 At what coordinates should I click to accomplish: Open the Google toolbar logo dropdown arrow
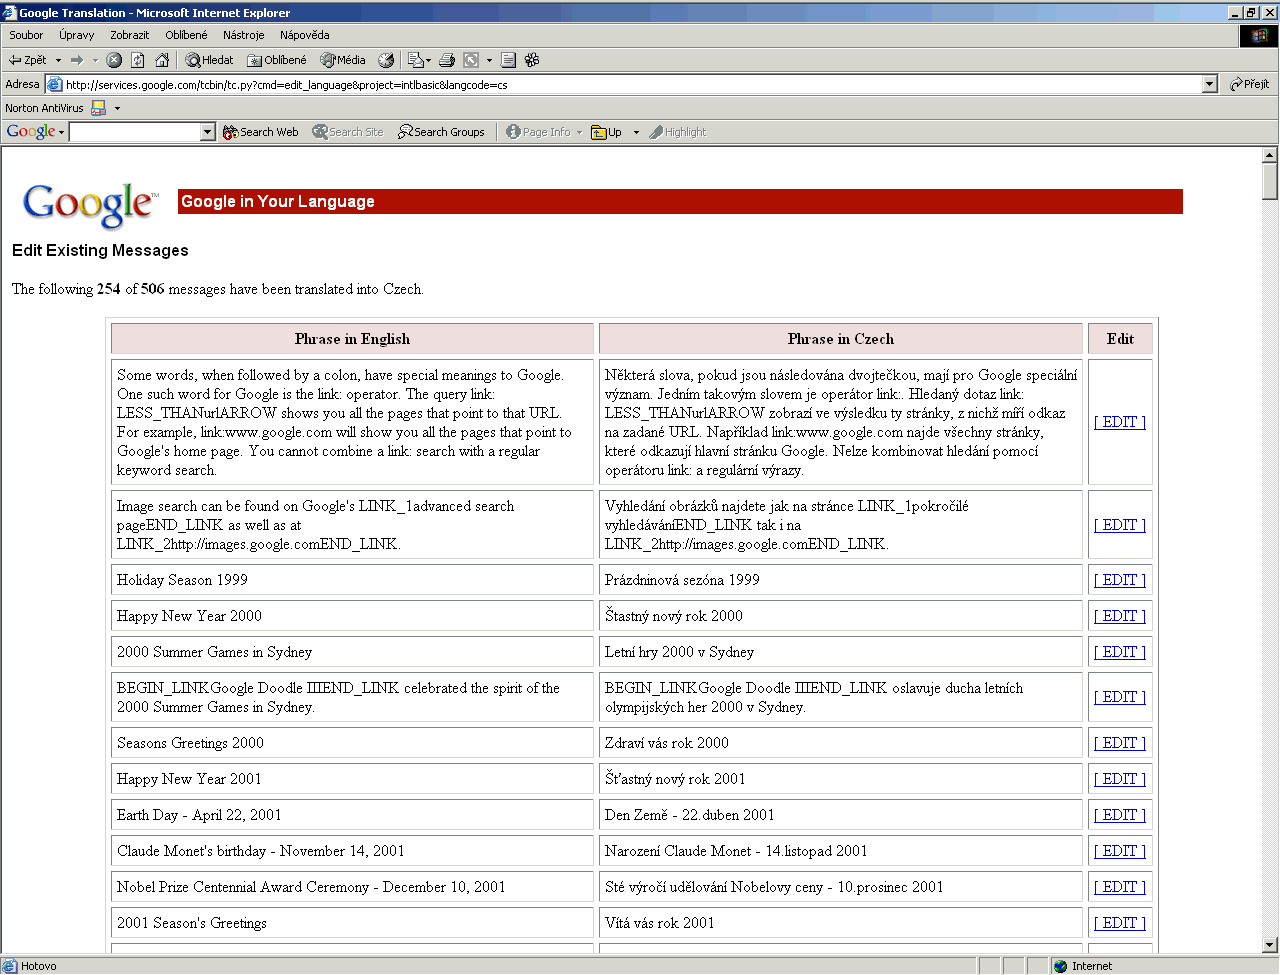[61, 132]
